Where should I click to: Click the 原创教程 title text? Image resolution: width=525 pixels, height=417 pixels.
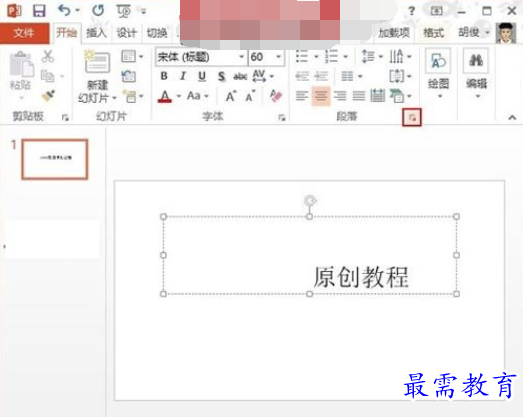click(x=361, y=277)
